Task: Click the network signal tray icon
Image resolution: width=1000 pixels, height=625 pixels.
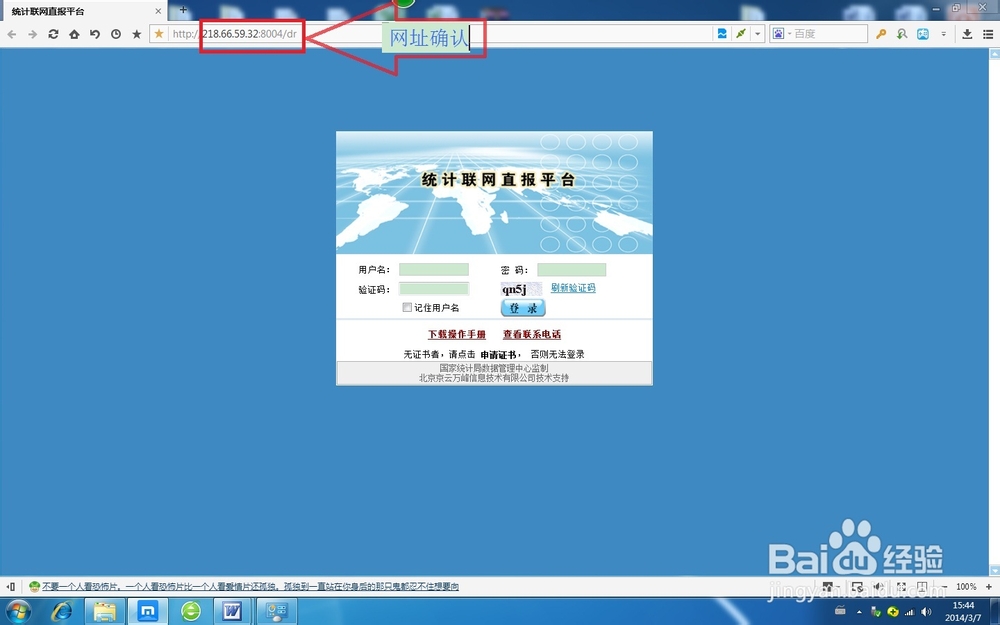Action: 910,612
